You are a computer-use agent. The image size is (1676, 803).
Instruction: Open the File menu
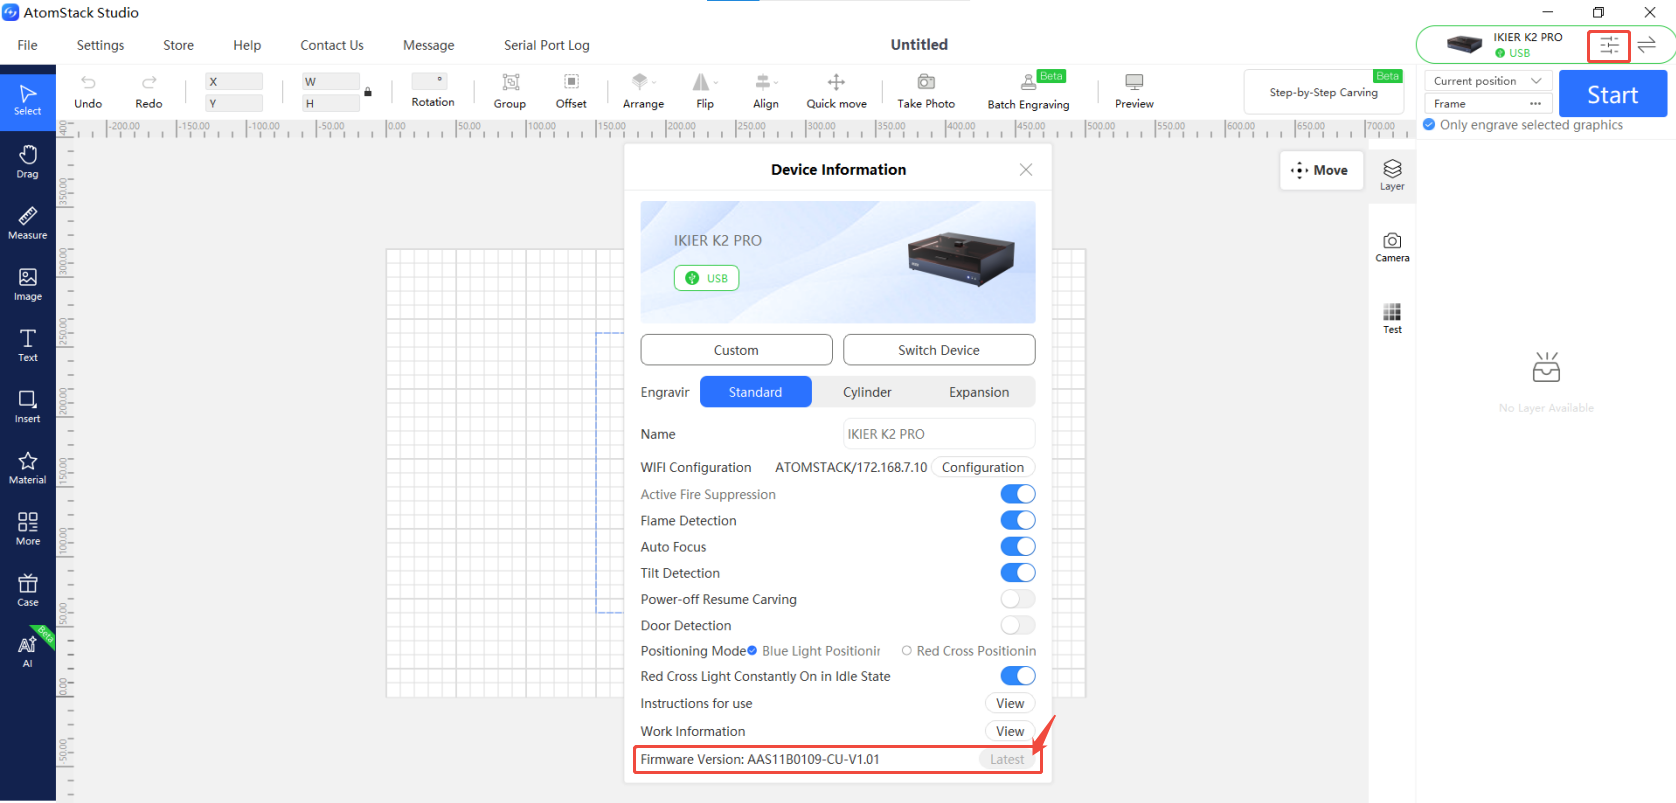tap(28, 45)
